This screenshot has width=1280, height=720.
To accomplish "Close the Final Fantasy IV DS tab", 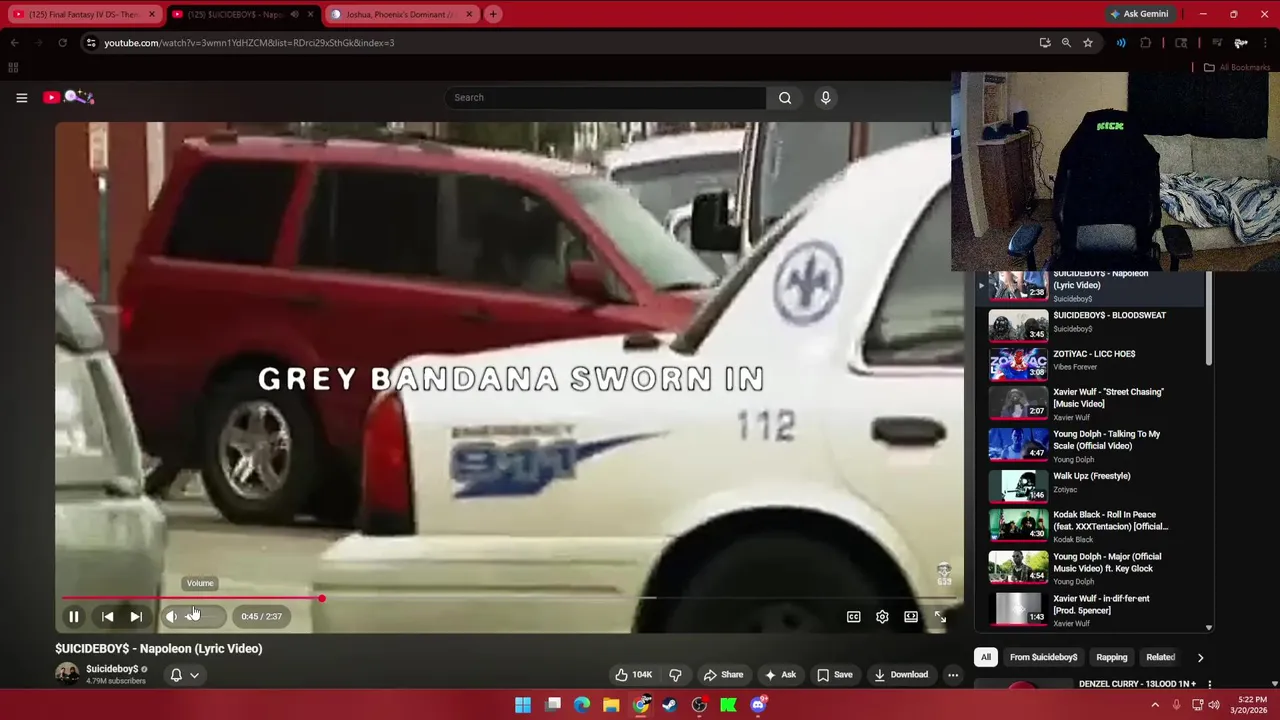I will coord(151,14).
